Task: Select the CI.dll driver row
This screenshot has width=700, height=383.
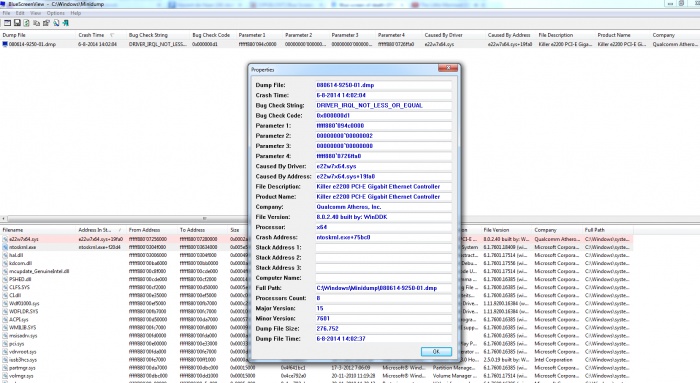Action: point(15,296)
